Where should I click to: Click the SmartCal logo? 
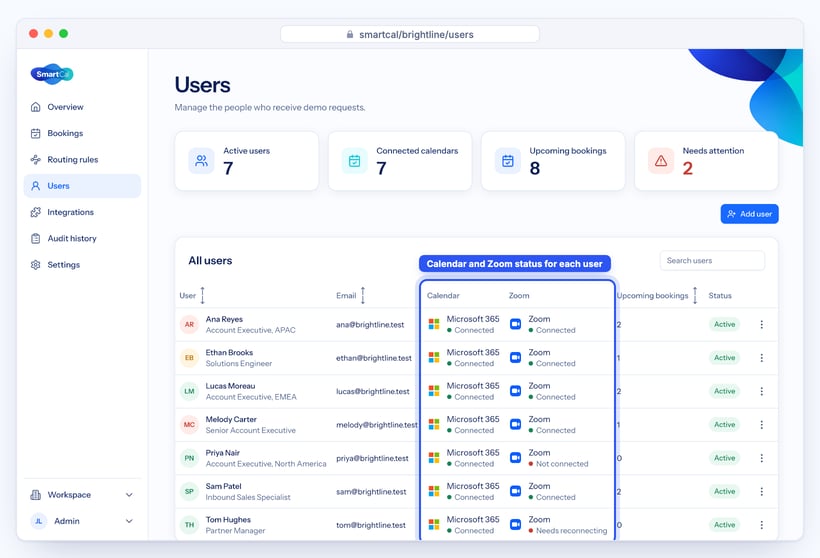pos(52,74)
